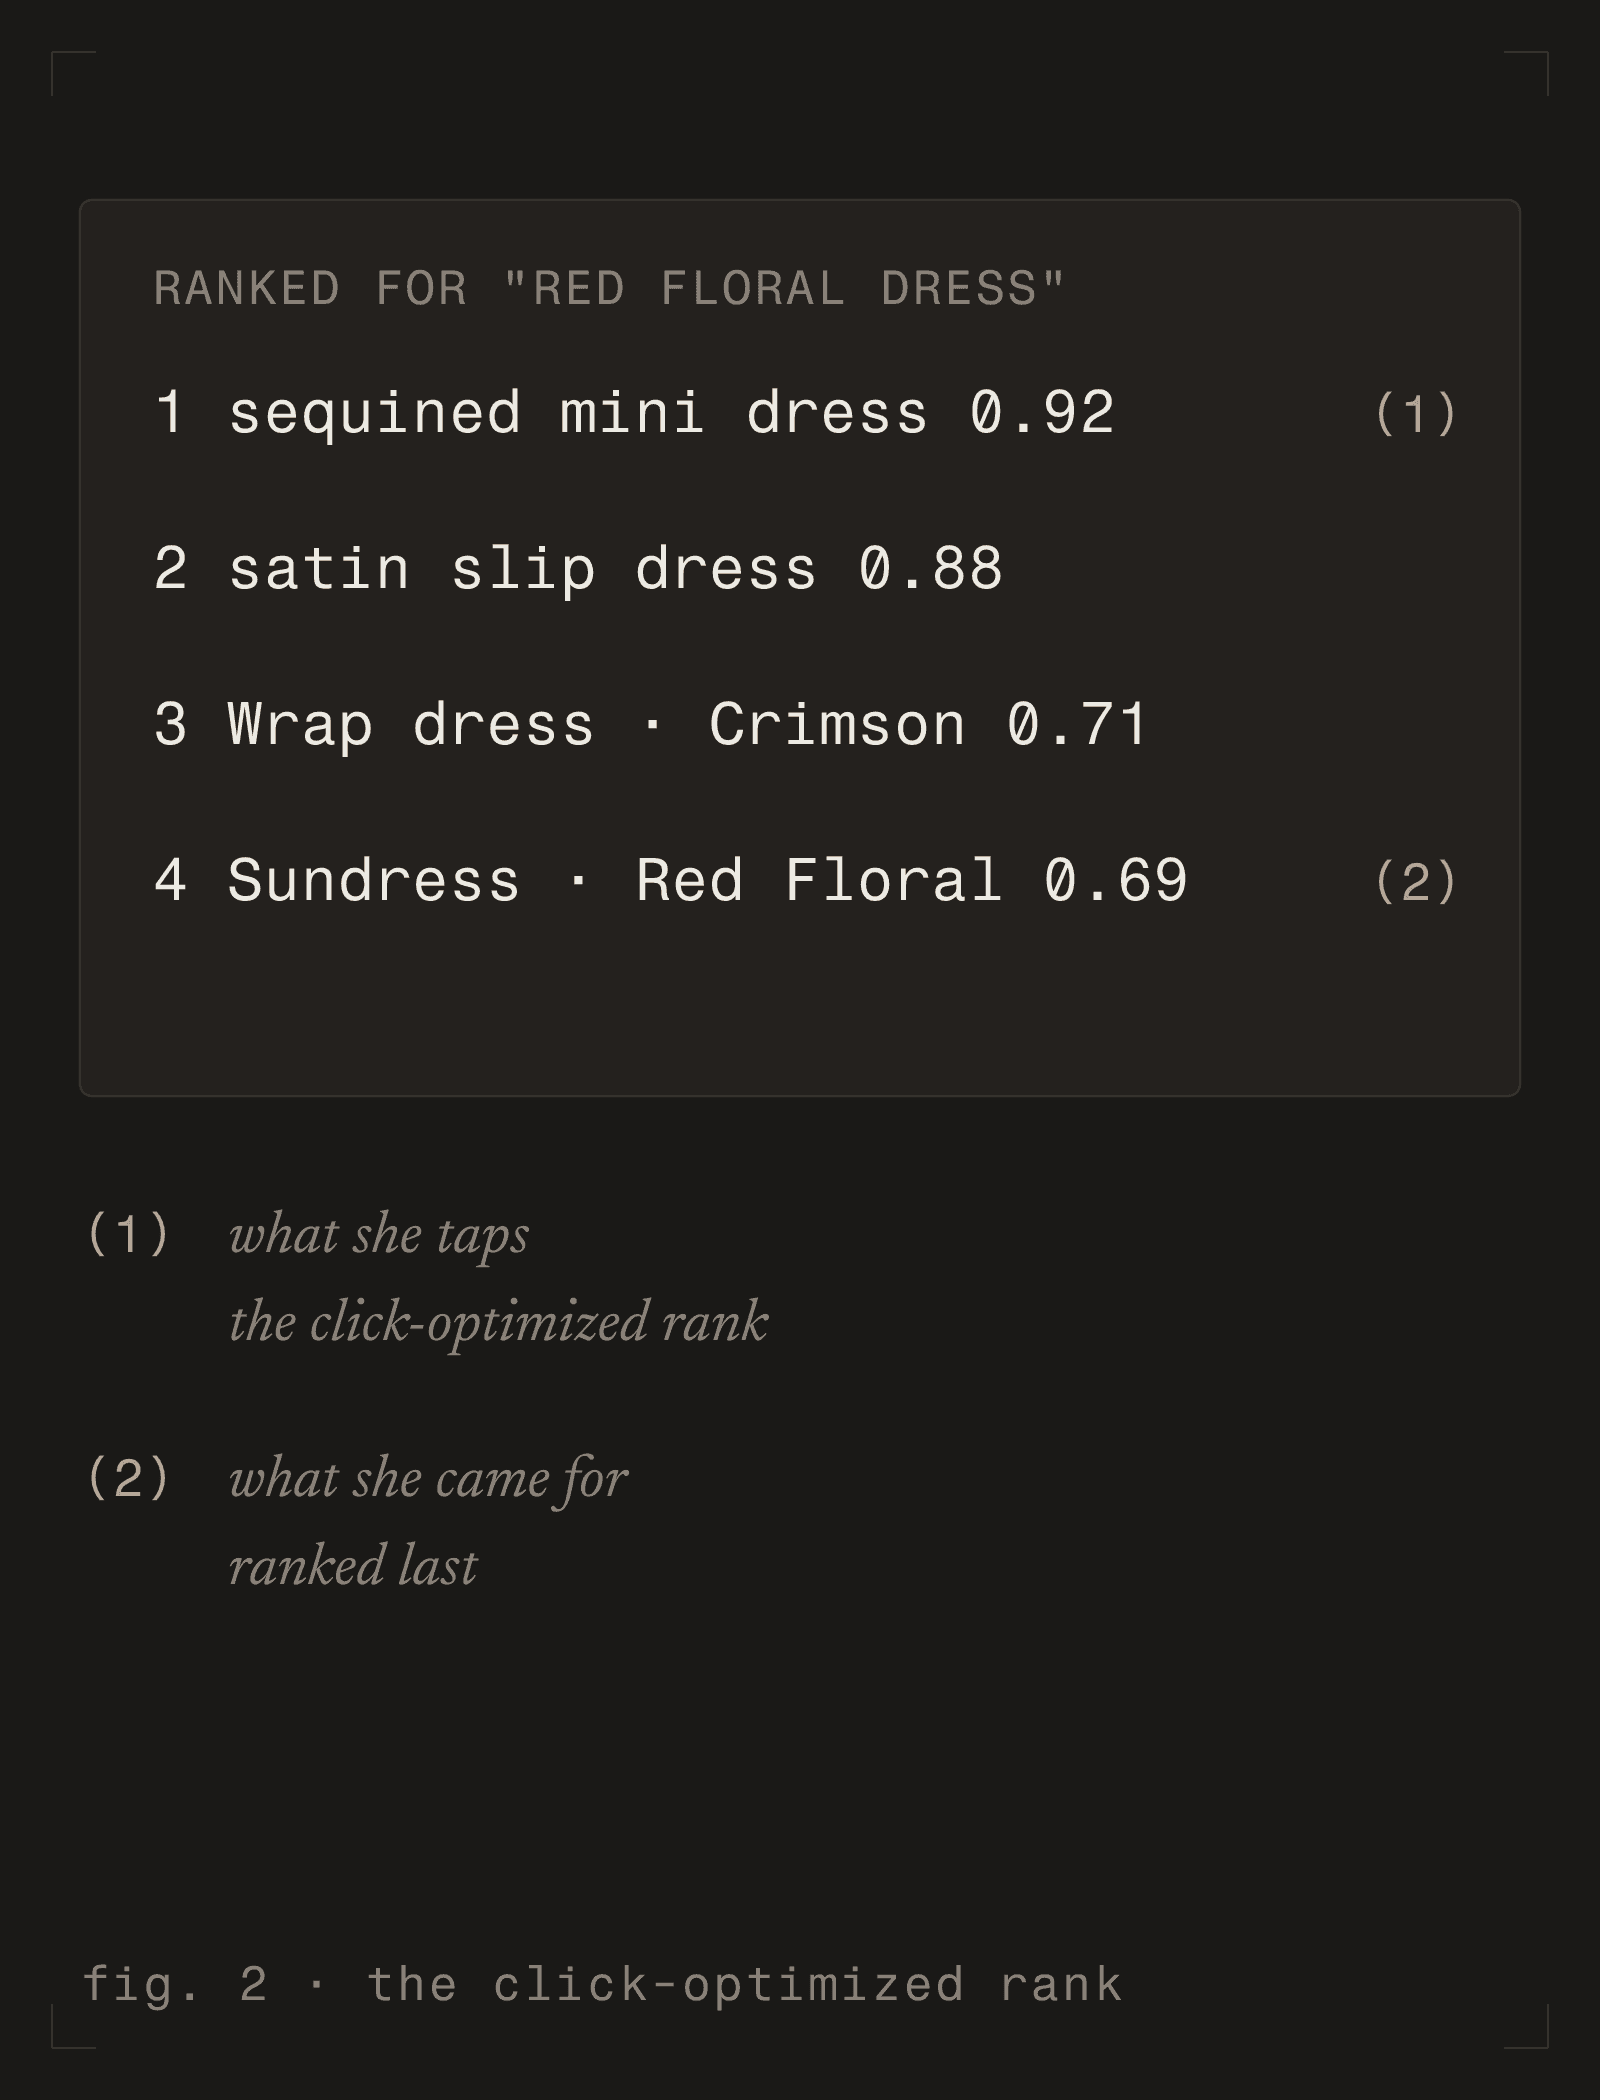Click footnote number (1) in the legend
The width and height of the screenshot is (1600, 2100).
[x=128, y=1234]
